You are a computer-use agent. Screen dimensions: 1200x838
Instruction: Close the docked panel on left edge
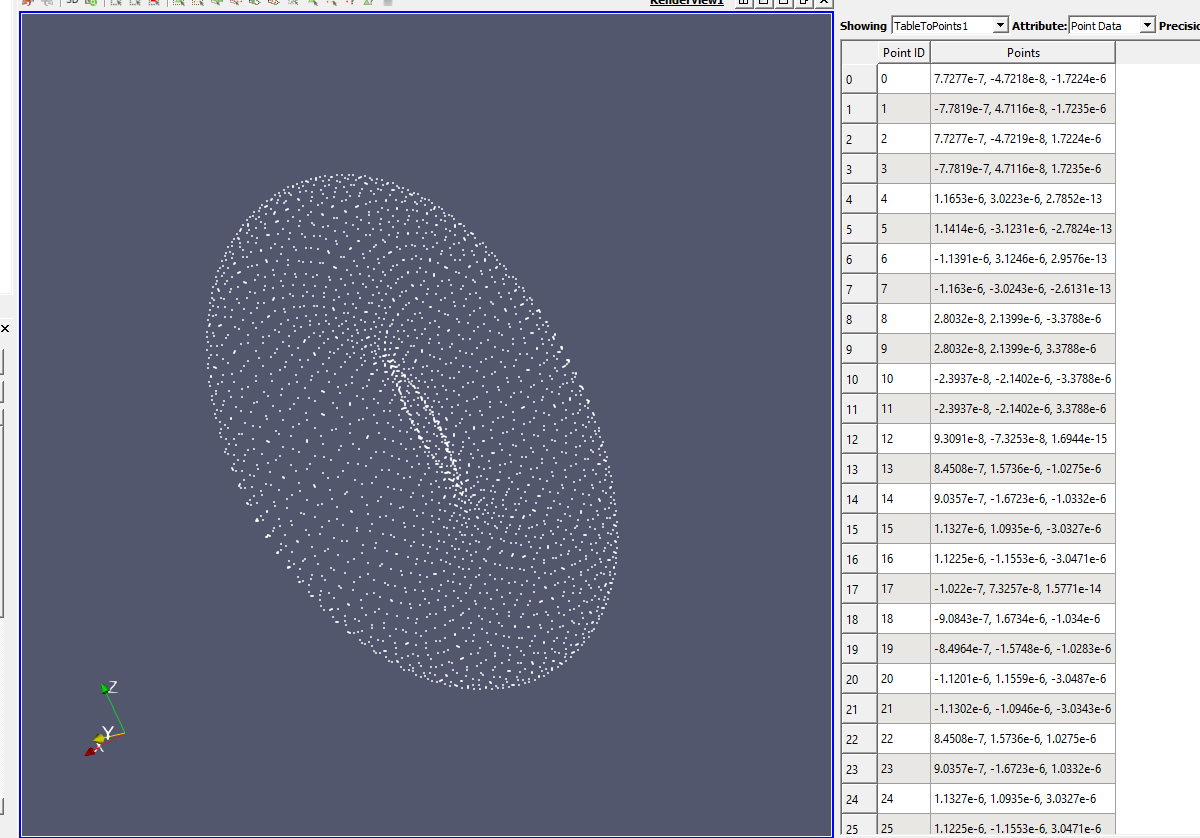click(4, 328)
